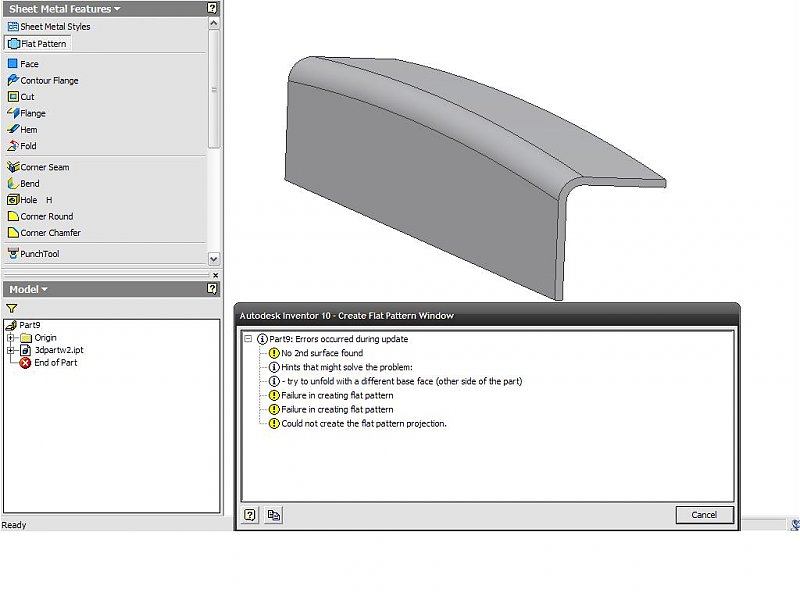
Task: Click panel scrollbar up arrow
Action: coord(214,23)
